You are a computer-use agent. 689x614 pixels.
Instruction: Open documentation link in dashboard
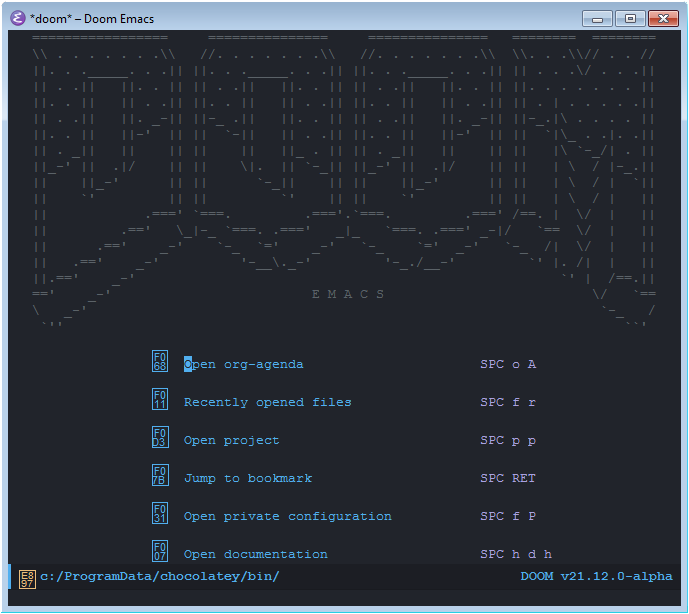(x=256, y=554)
